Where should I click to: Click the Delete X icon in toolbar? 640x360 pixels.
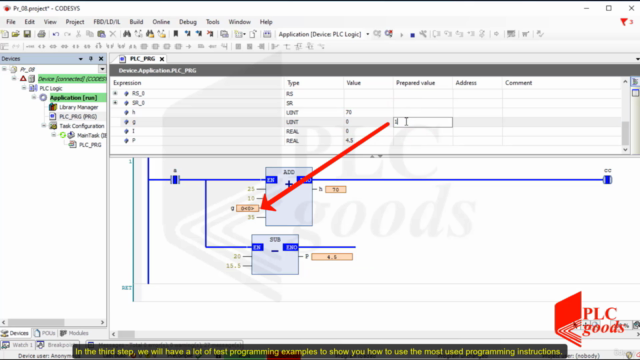click(x=113, y=34)
